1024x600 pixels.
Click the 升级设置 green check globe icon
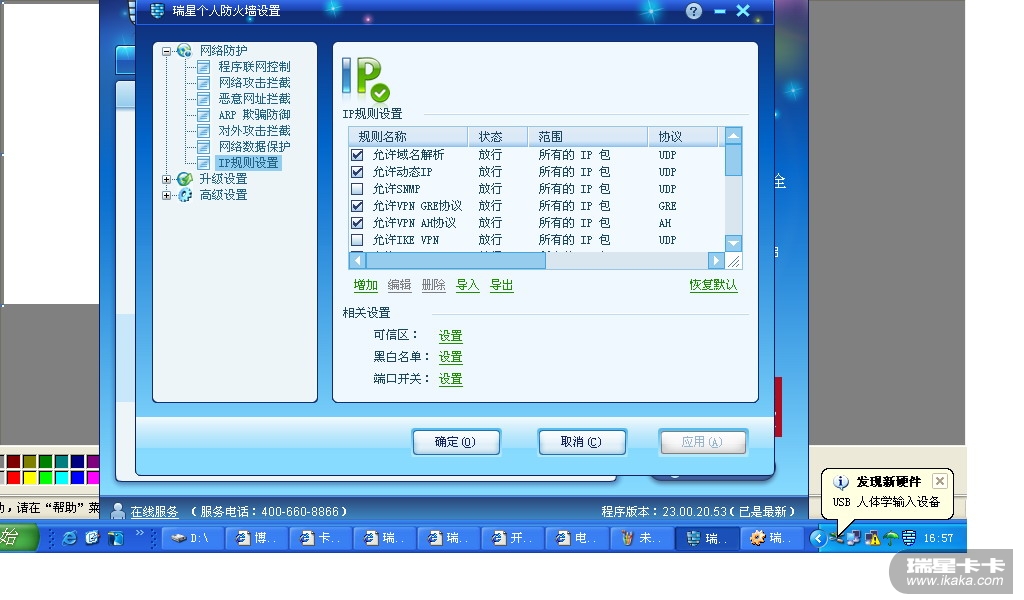pyautogui.click(x=185, y=178)
